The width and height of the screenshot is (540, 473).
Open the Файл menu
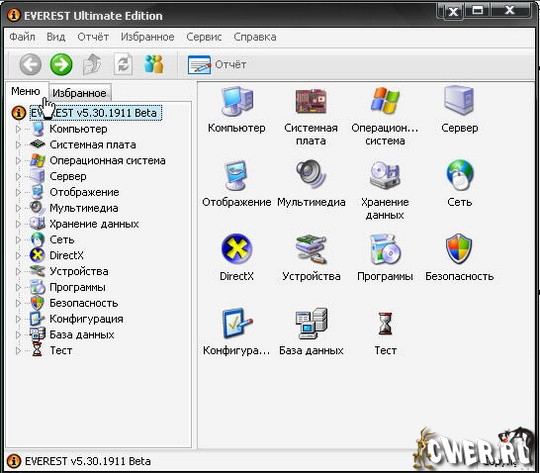coord(22,37)
